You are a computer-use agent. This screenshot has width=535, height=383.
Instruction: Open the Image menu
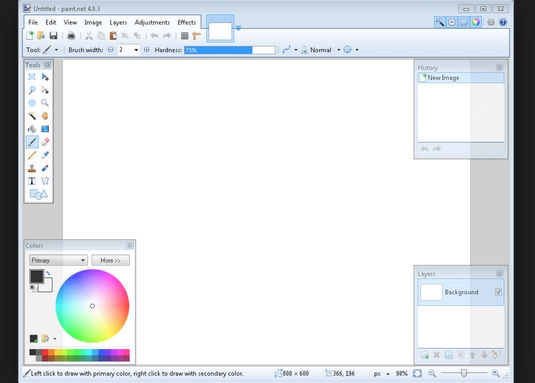93,23
